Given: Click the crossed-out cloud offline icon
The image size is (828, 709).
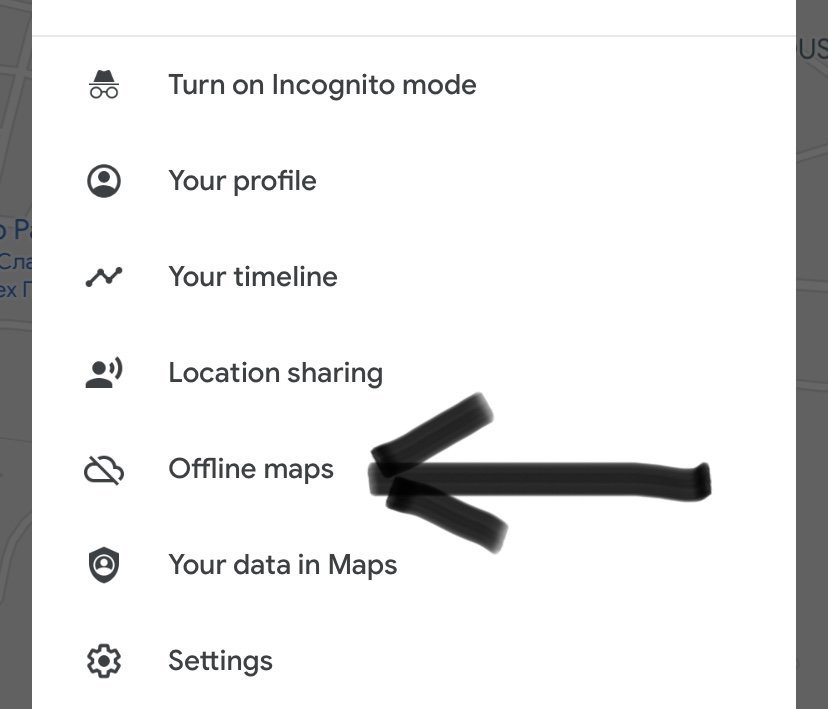Looking at the screenshot, I should pos(104,469).
